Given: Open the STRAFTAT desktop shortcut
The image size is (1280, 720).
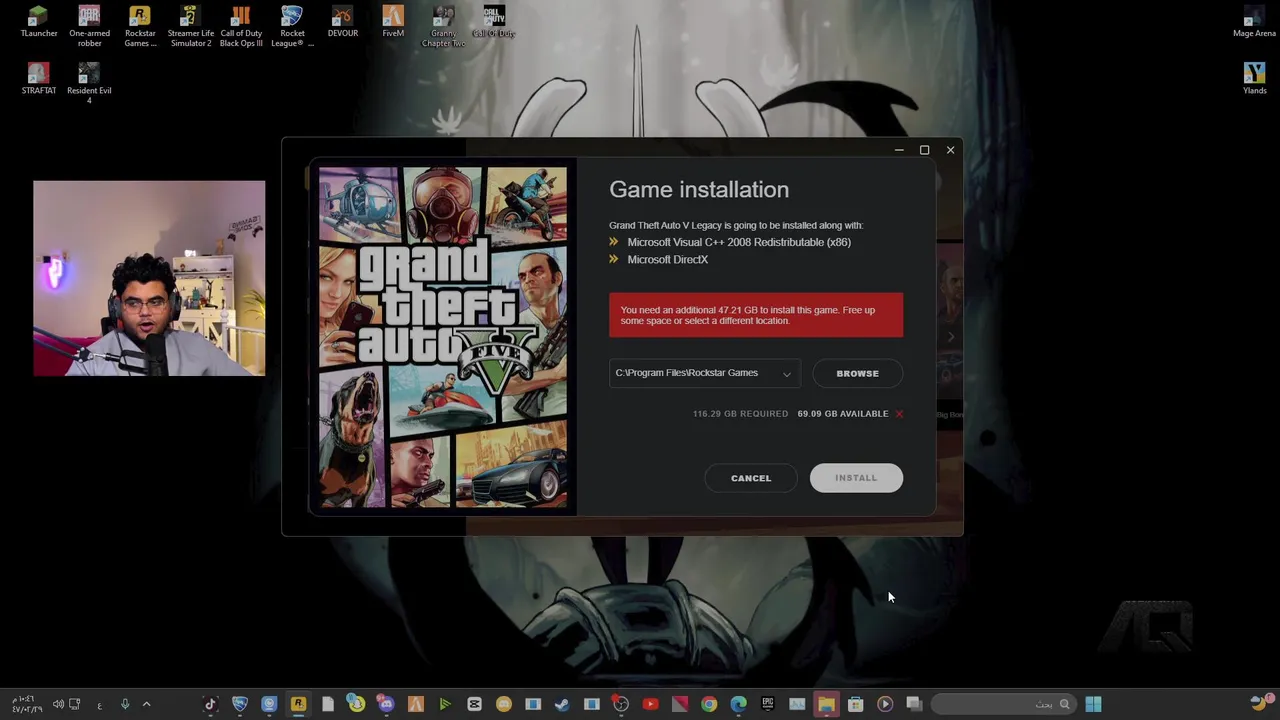Looking at the screenshot, I should [38, 79].
